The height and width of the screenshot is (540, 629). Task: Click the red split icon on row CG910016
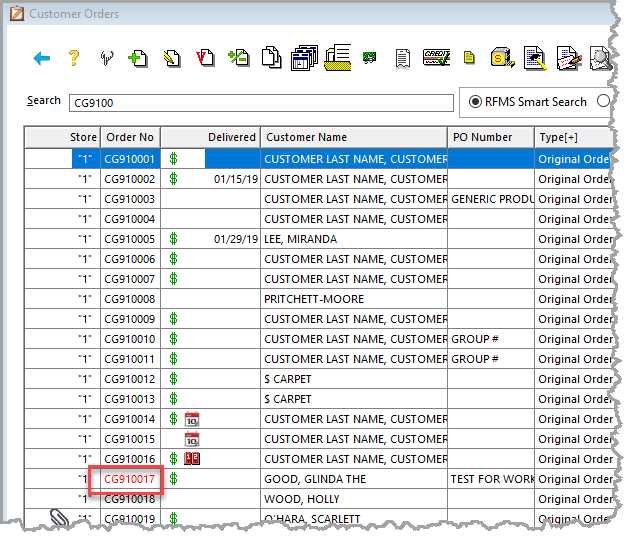(192, 459)
